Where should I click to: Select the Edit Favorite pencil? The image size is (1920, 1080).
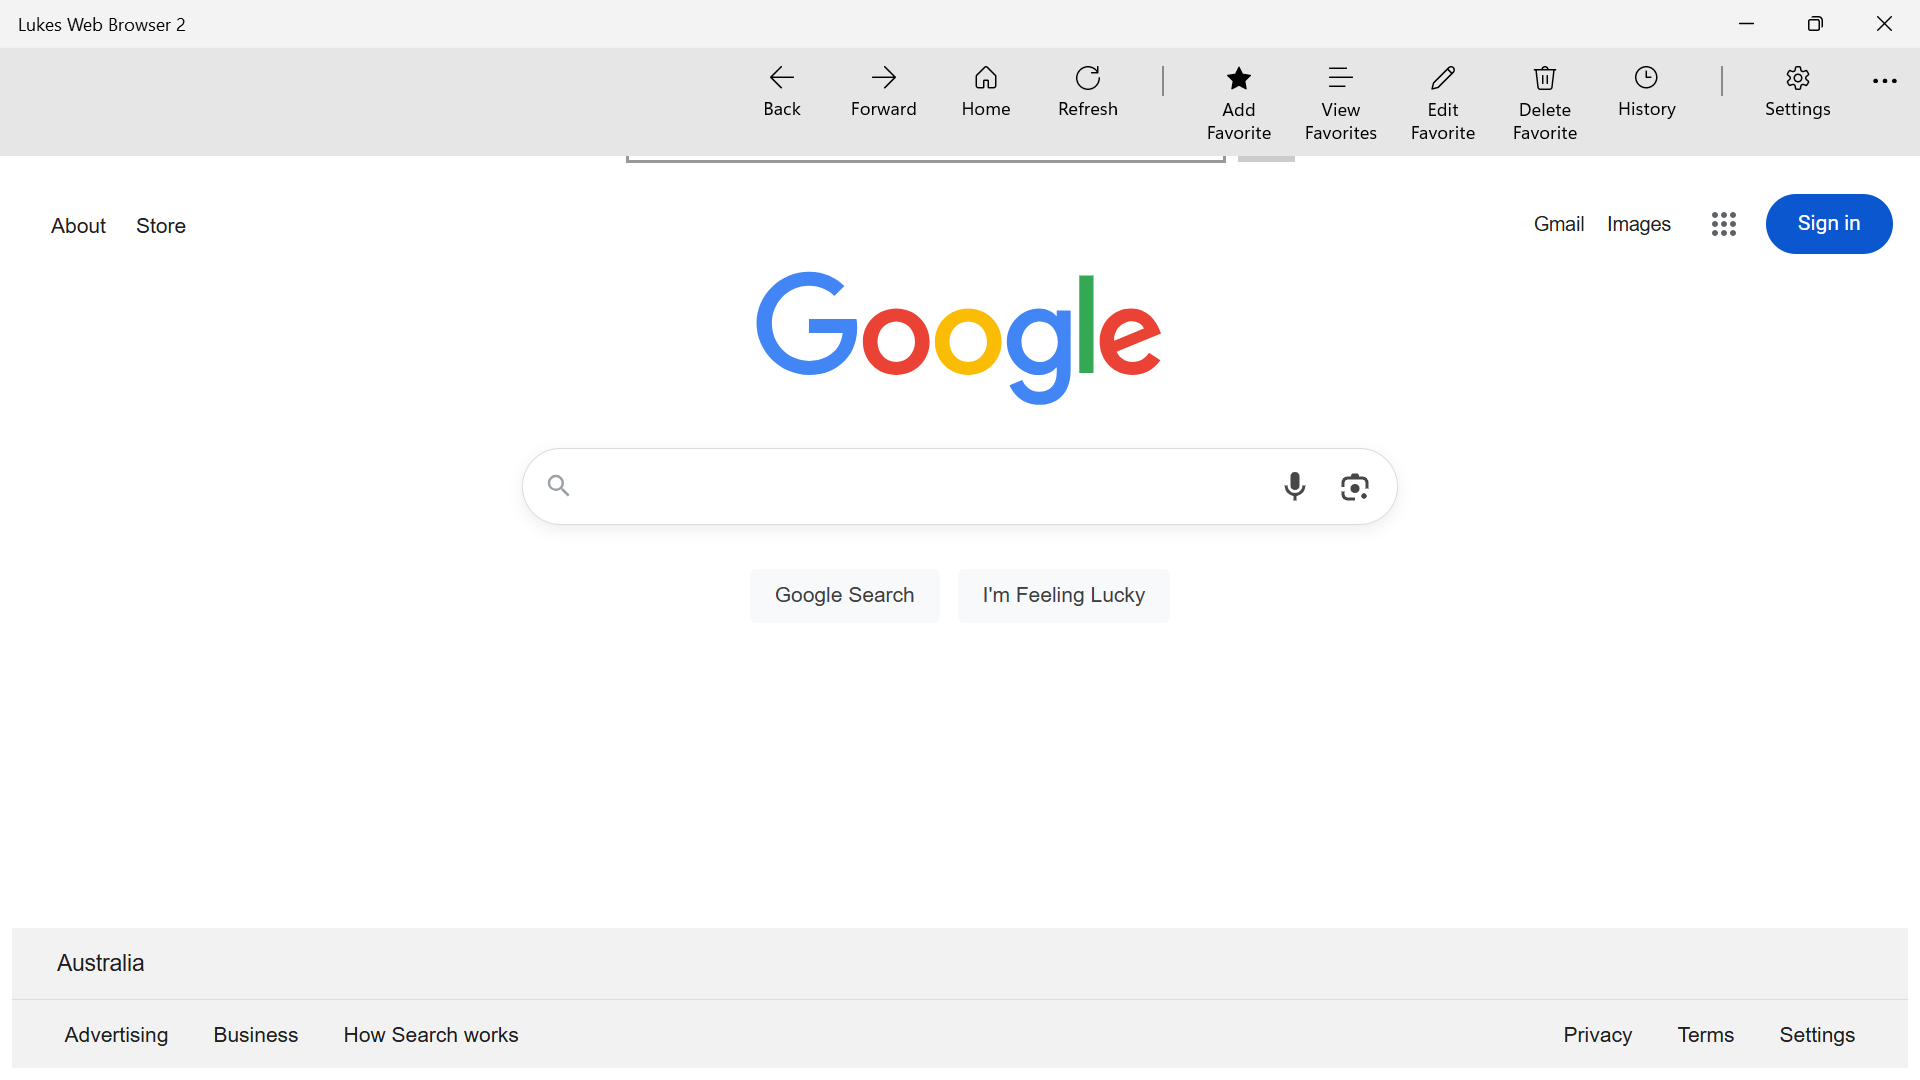click(1443, 104)
